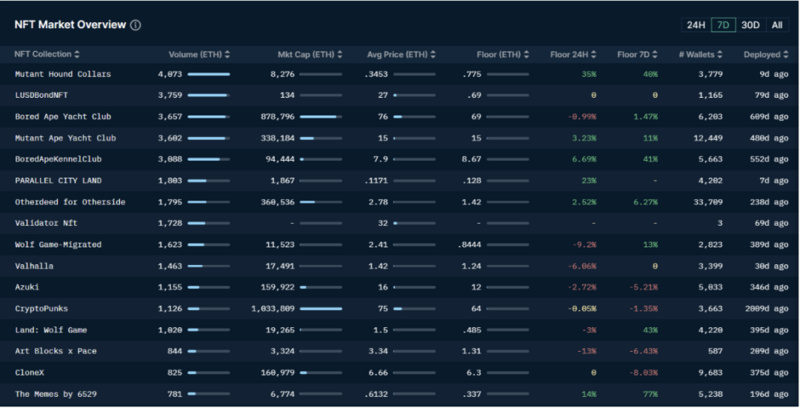Viewport: 800px width, 408px height.
Task: Click the -9.2% Floor 24H value
Action: [584, 245]
